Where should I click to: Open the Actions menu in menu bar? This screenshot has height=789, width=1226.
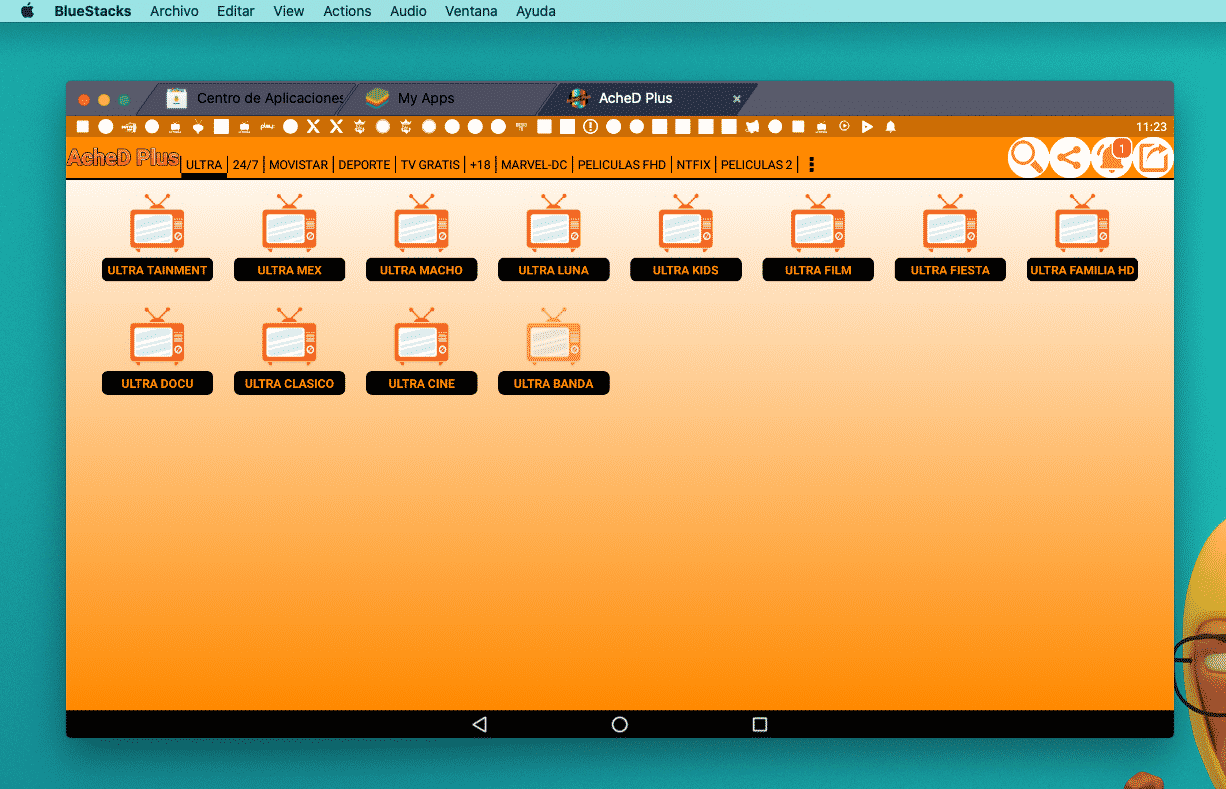347,11
